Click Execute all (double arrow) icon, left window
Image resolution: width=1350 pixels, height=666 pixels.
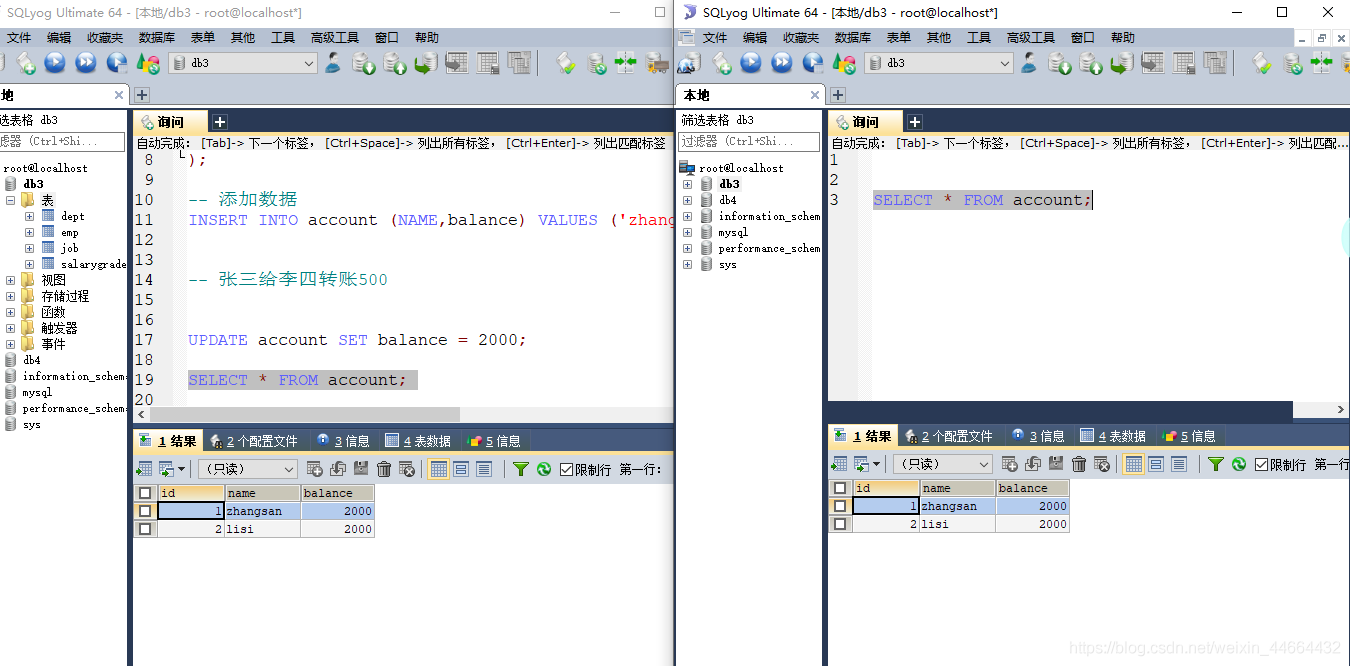tap(86, 63)
